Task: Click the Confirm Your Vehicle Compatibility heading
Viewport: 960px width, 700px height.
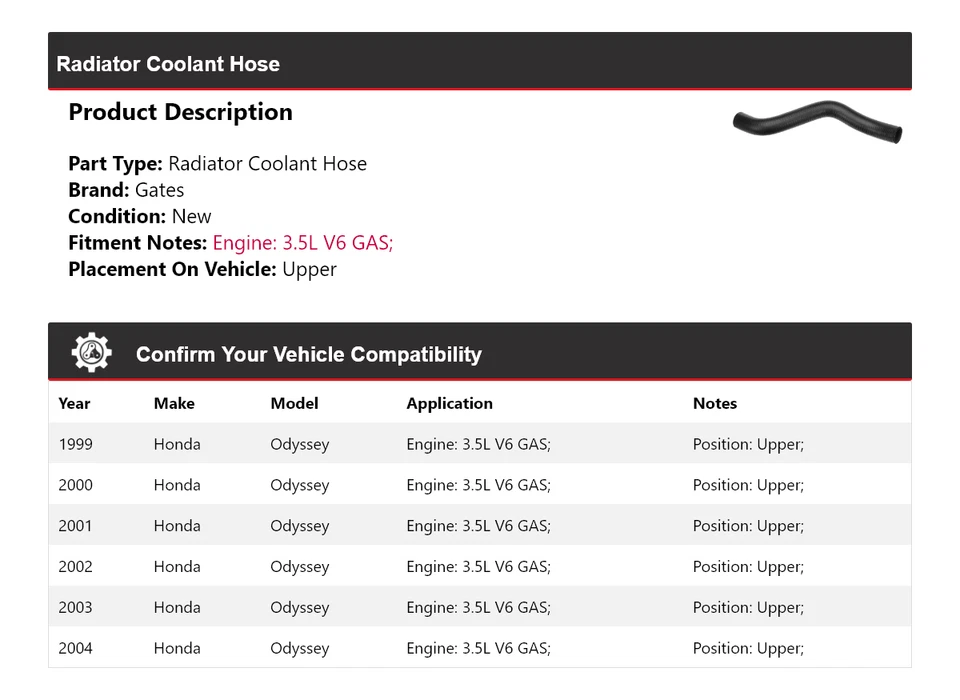Action: [308, 355]
